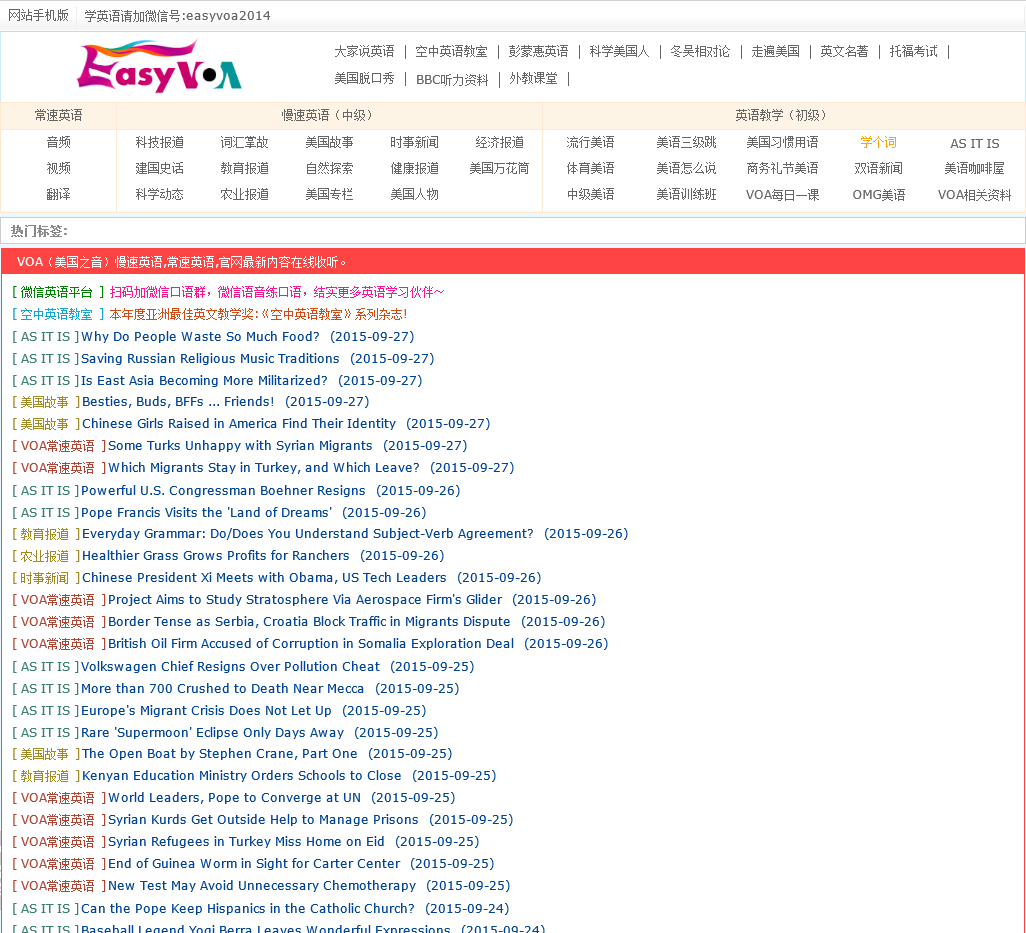
Task: Open 词汇掌故 category
Action: [245, 142]
